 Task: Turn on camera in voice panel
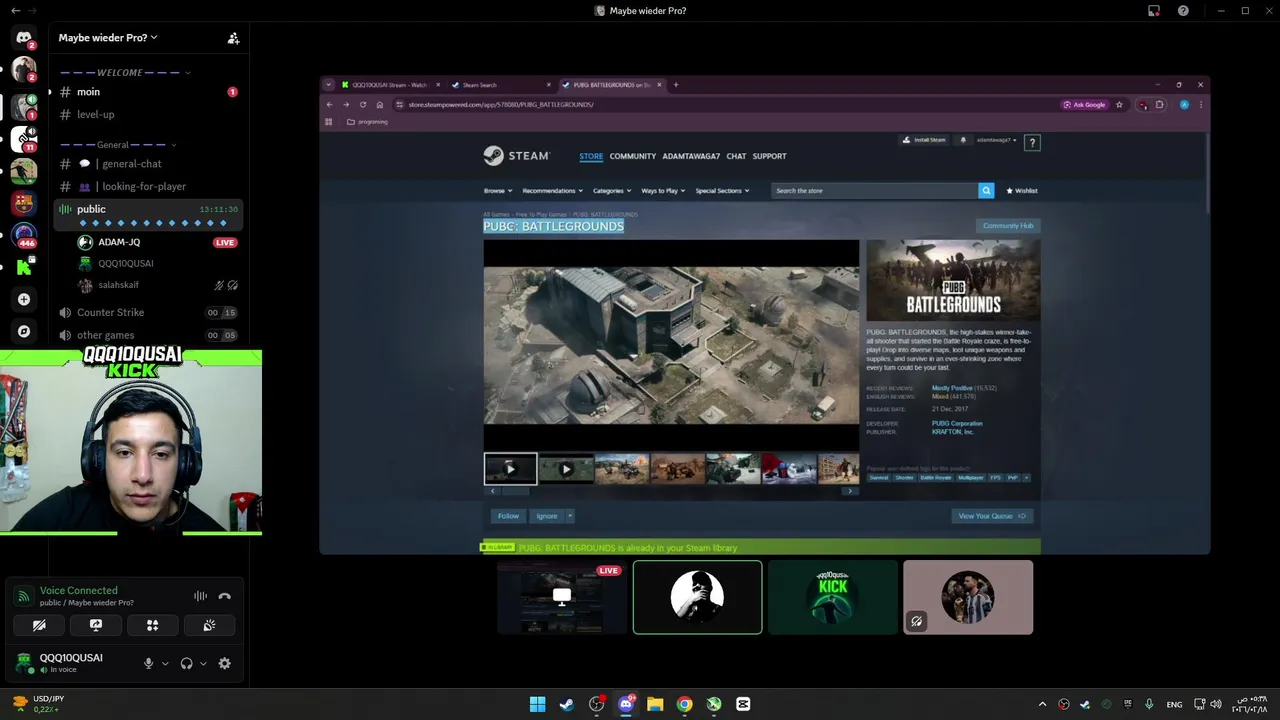39,625
